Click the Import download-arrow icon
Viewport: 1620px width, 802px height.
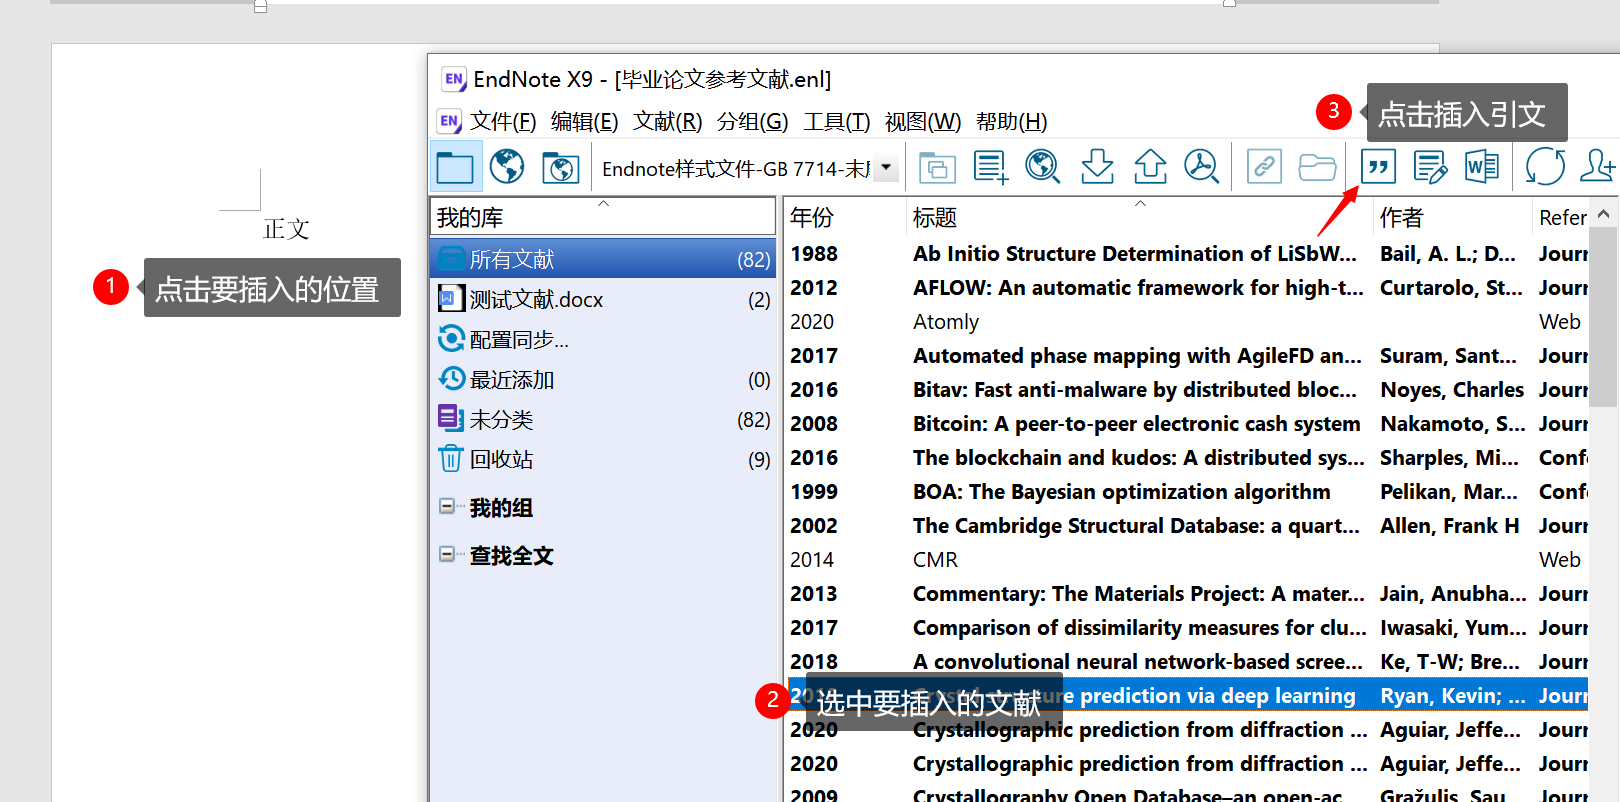click(1097, 167)
